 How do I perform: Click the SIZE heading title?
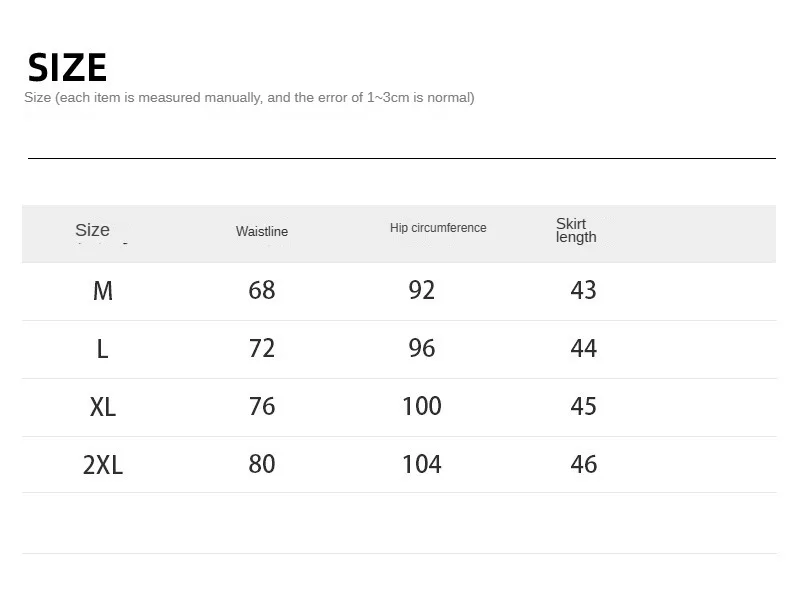click(x=67, y=67)
